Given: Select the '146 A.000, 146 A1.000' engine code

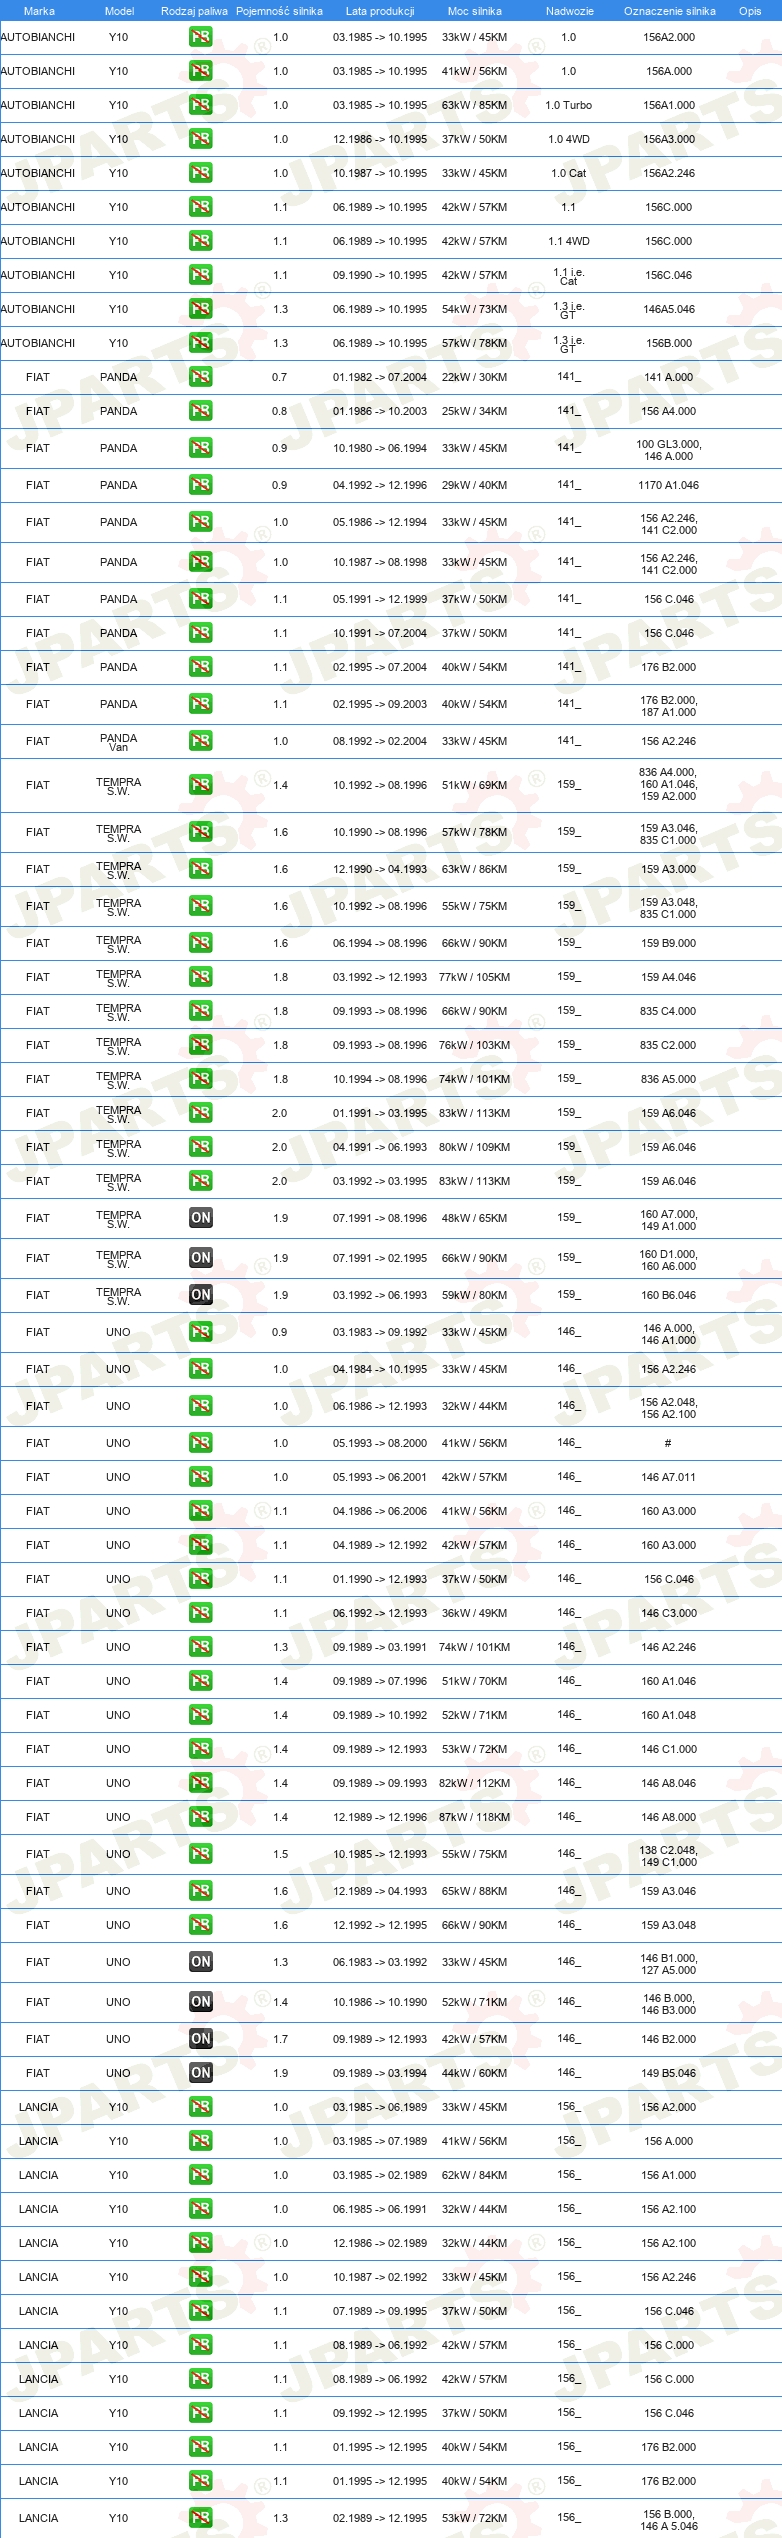Looking at the screenshot, I should 669,1334.
